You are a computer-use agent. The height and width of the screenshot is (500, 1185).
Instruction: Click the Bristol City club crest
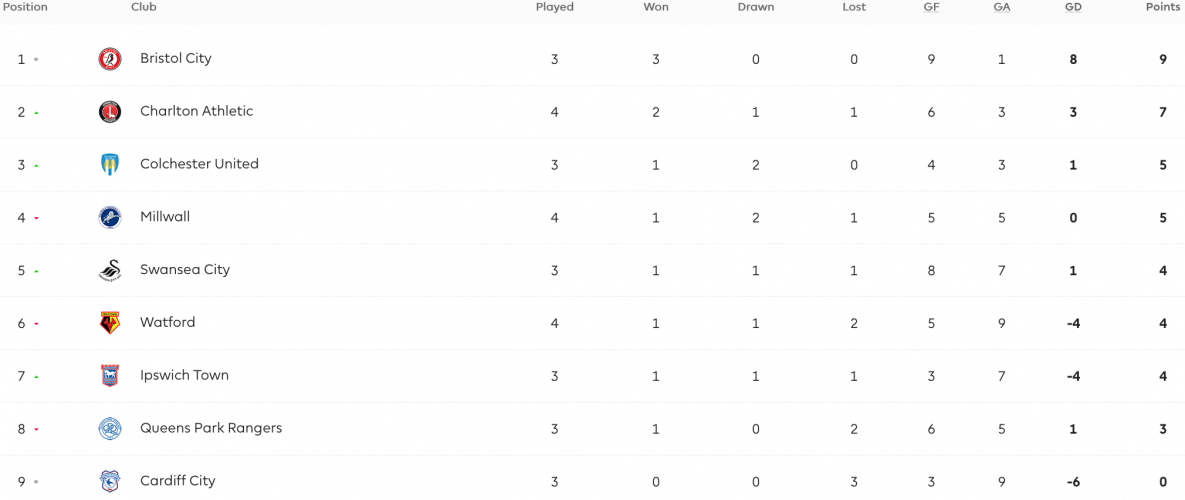click(110, 59)
